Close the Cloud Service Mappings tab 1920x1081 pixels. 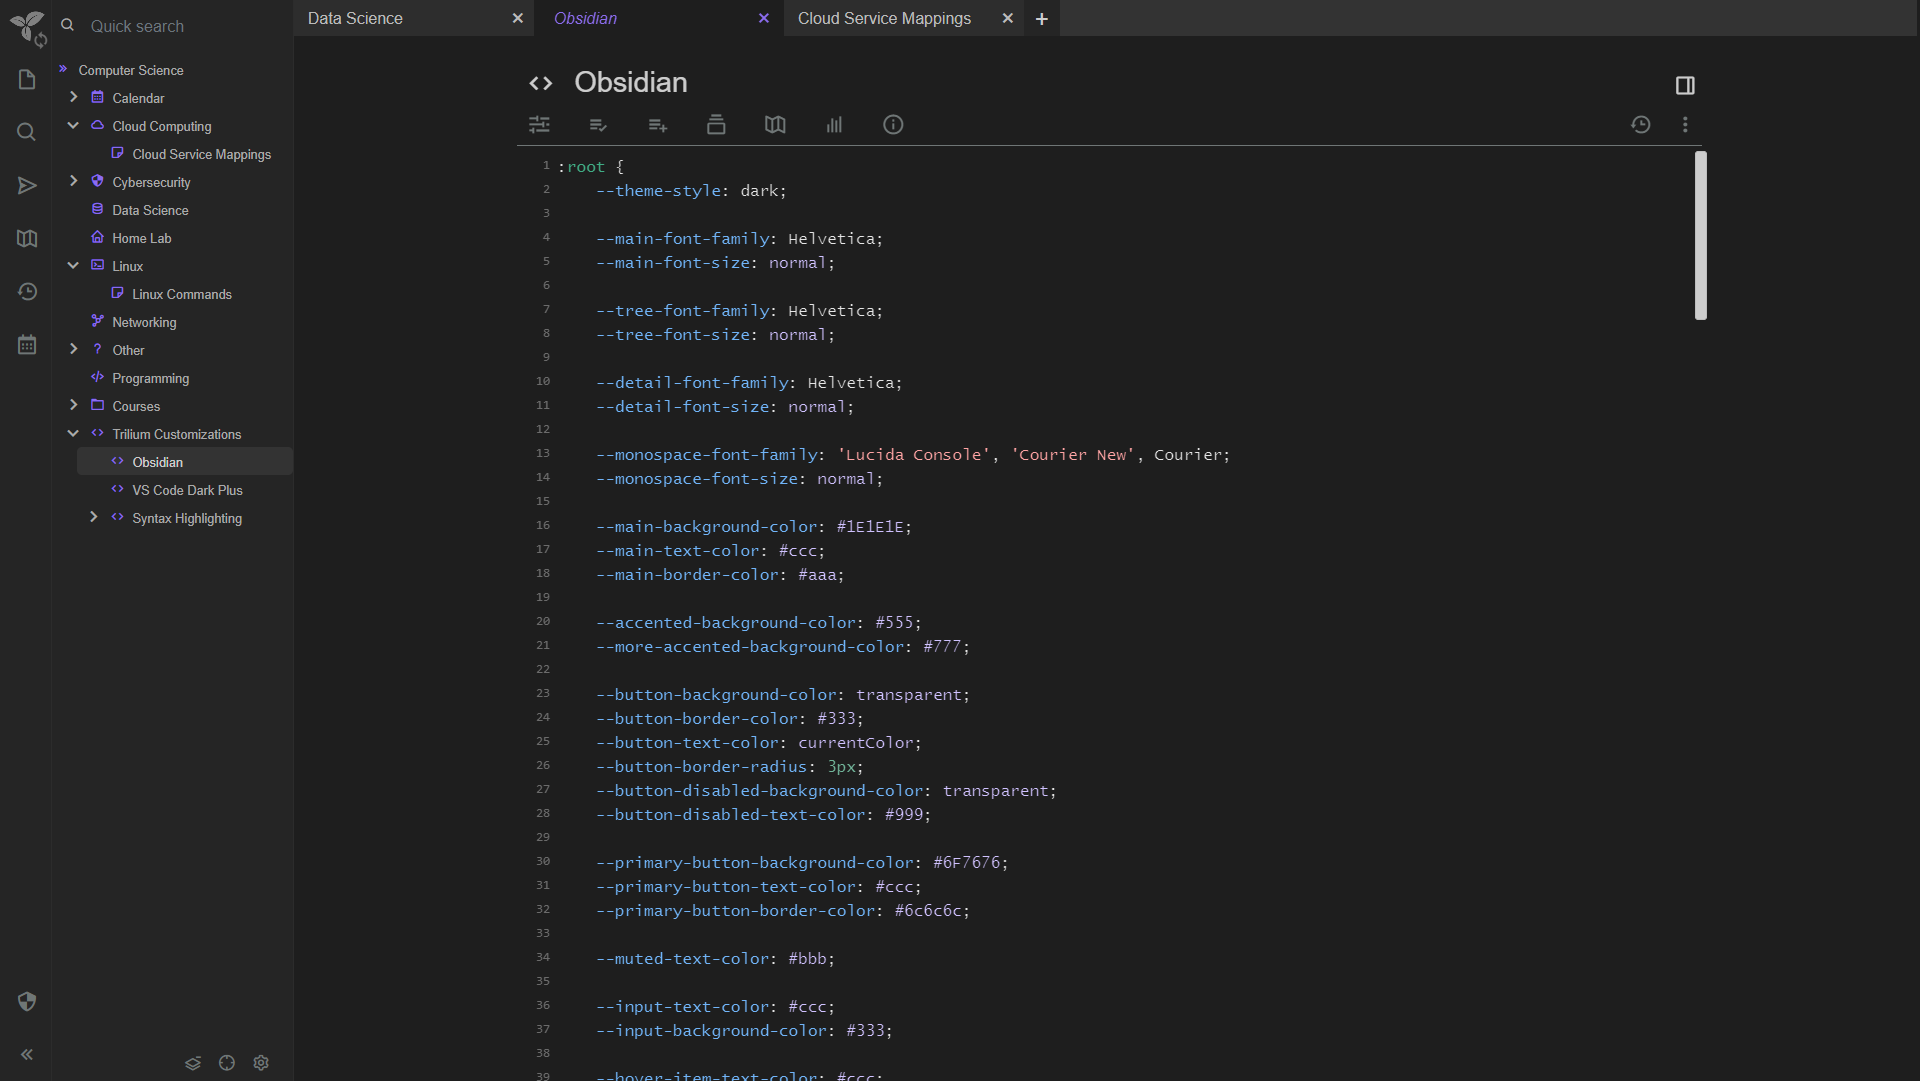pos(1007,18)
